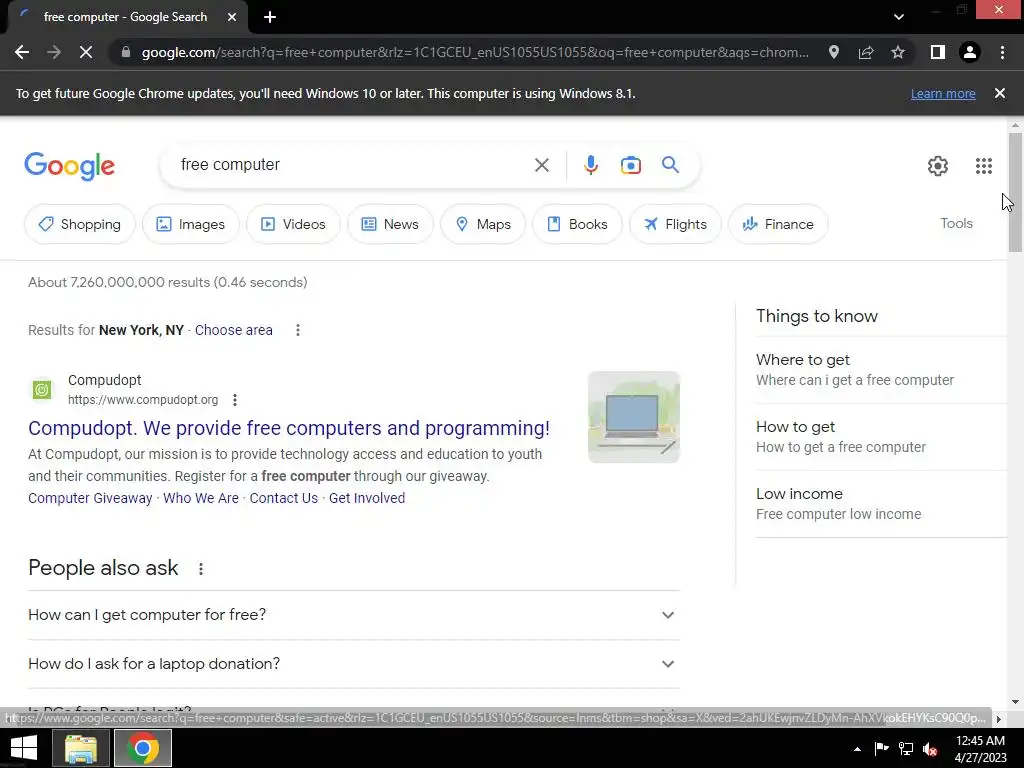1024x768 pixels.
Task: Dismiss the Windows update notification bar
Action: [999, 93]
